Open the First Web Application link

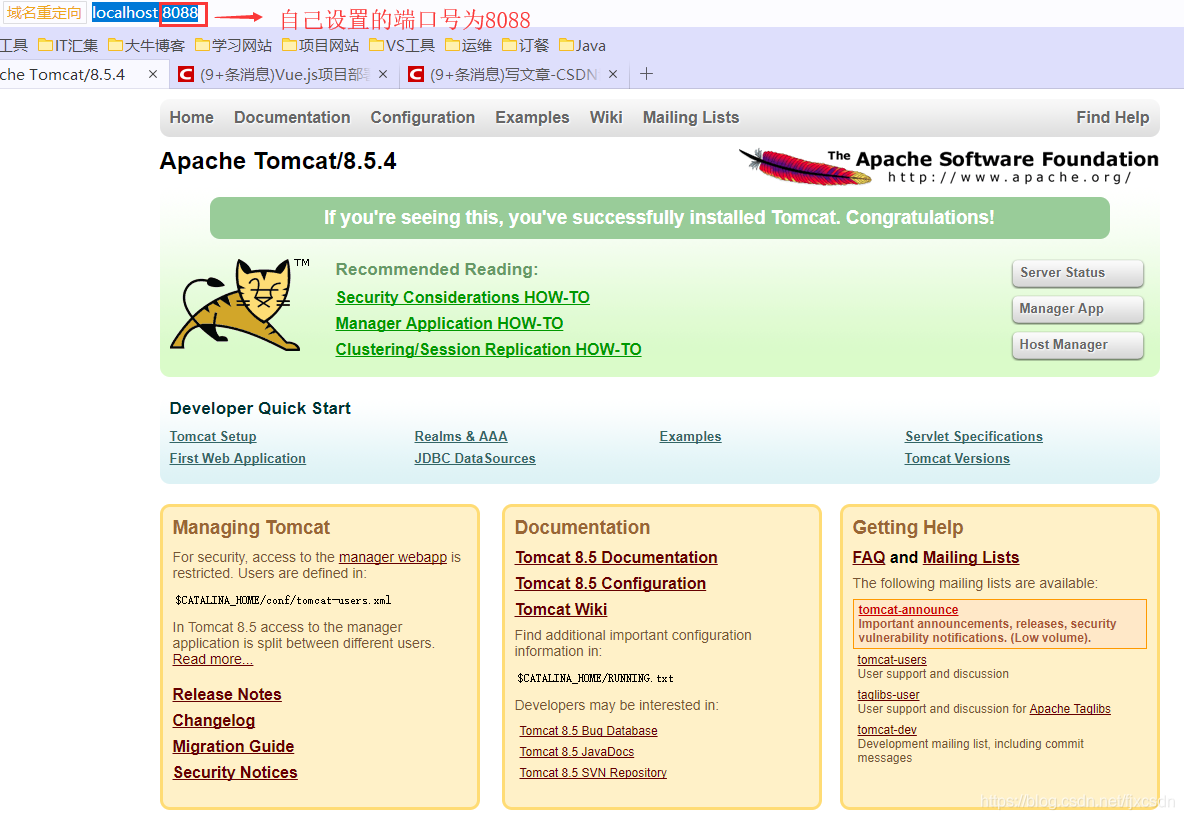point(238,458)
